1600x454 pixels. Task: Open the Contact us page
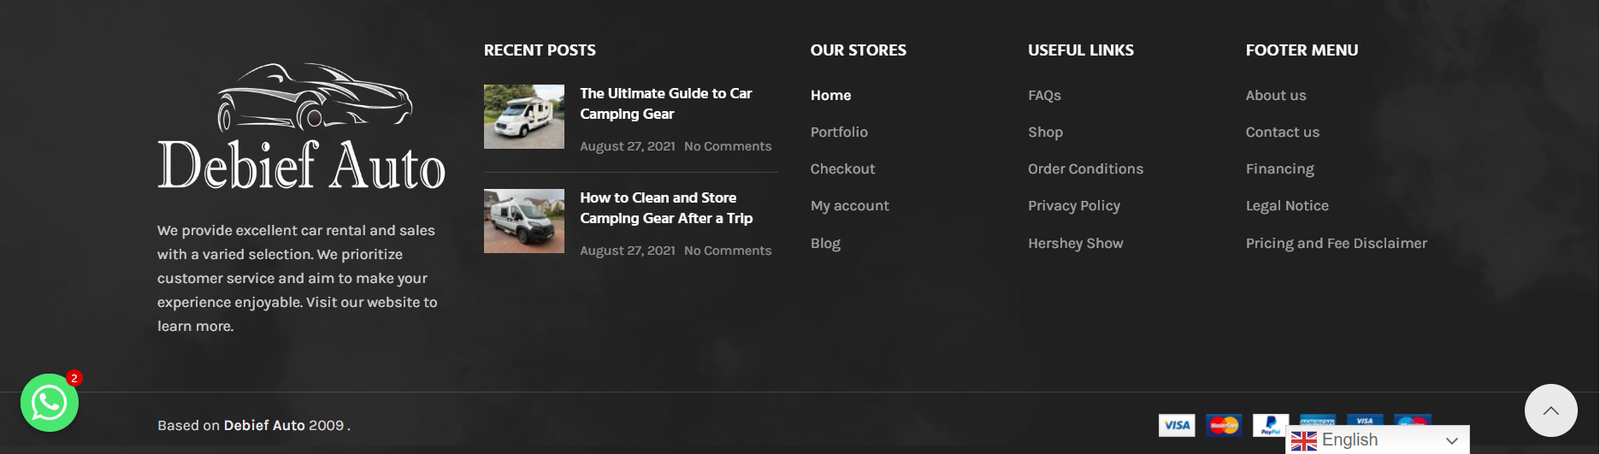pos(1282,132)
